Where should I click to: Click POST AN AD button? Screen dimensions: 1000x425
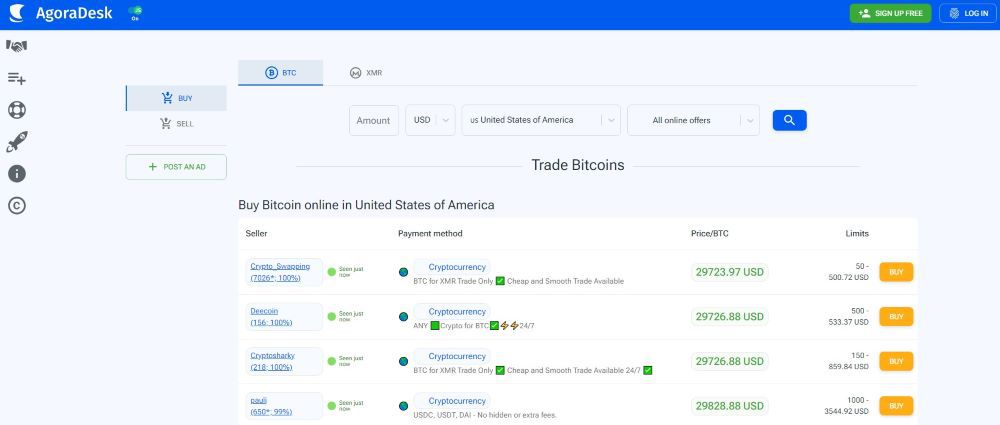[176, 167]
